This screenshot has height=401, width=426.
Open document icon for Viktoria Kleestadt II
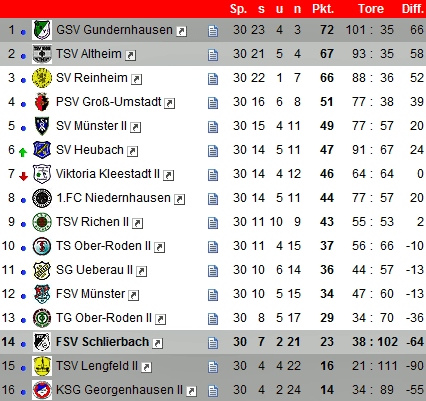coord(213,175)
